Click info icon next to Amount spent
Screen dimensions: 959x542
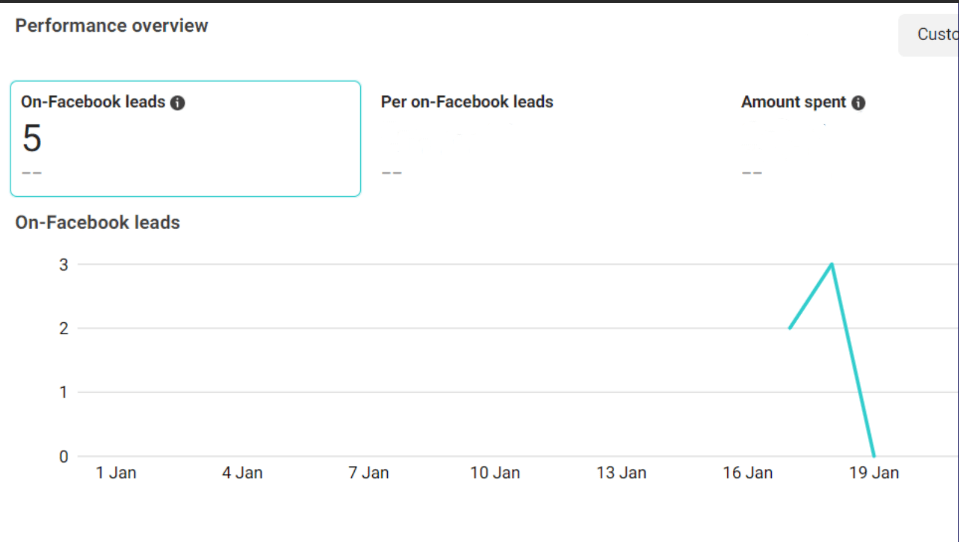point(858,103)
